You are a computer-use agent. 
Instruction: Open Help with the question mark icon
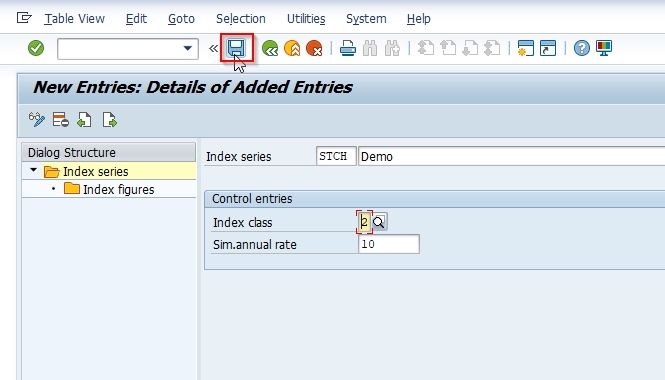tap(581, 48)
